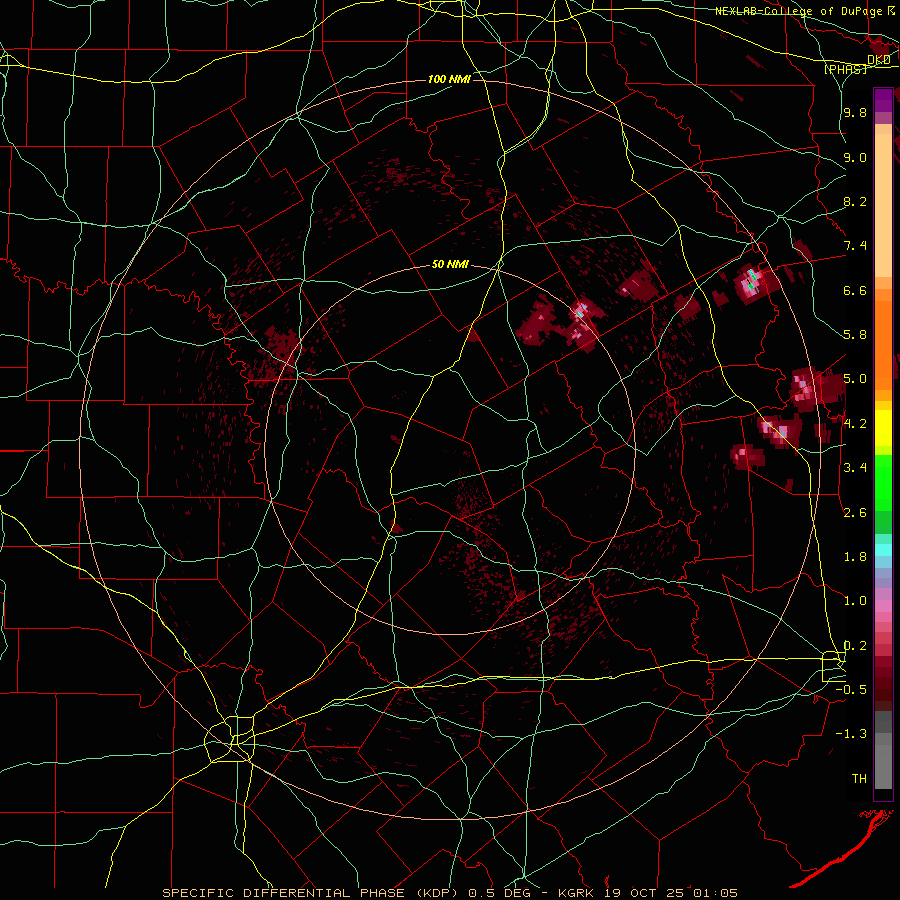
Task: Click the 100 NMI range ring label
Action: [449, 79]
